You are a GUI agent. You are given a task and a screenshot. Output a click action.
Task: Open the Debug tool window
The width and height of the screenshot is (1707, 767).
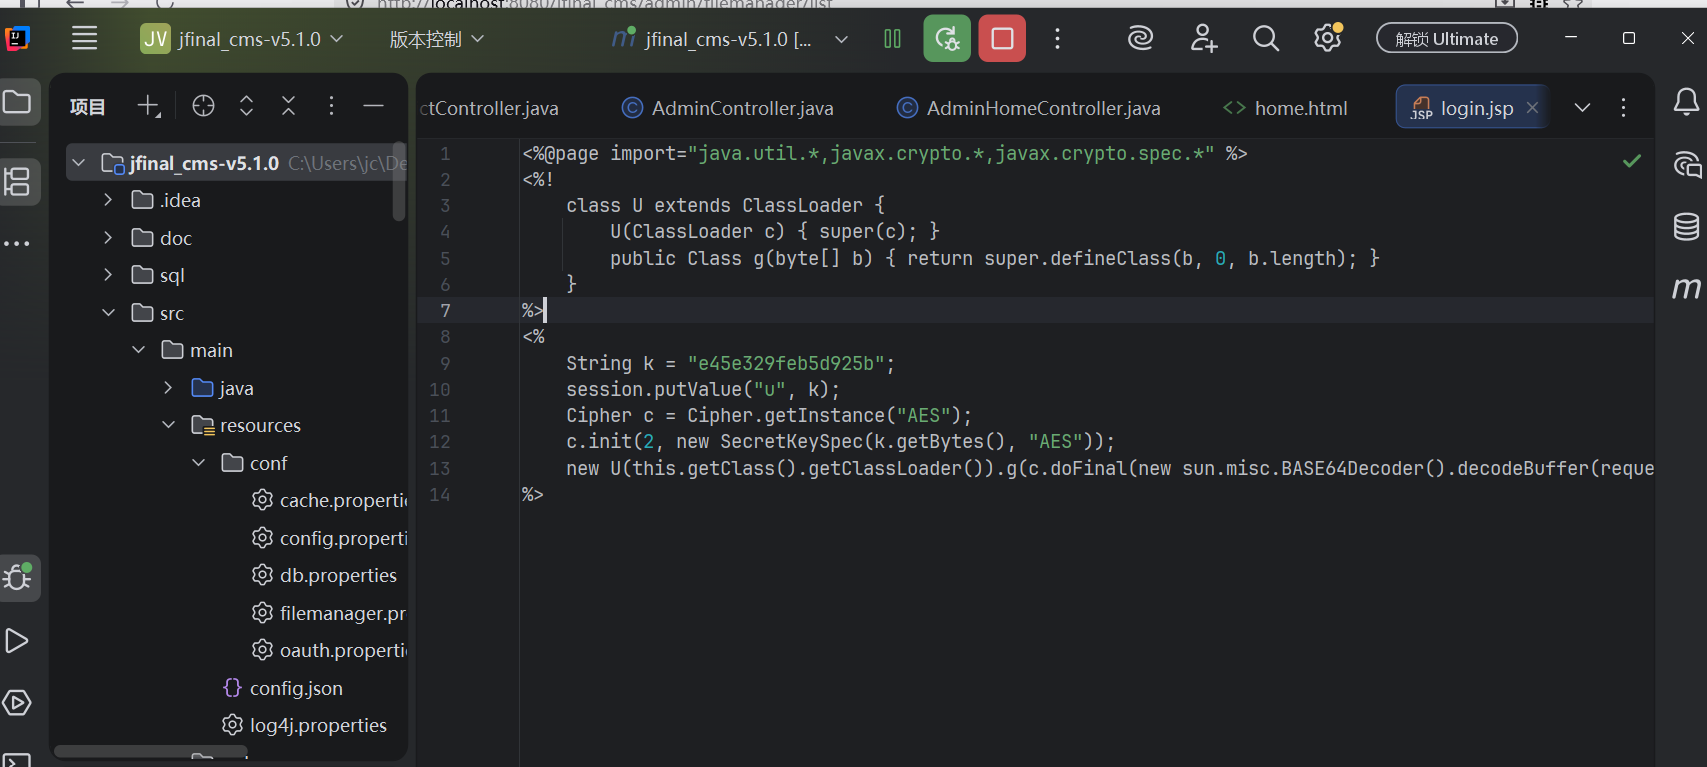click(18, 578)
